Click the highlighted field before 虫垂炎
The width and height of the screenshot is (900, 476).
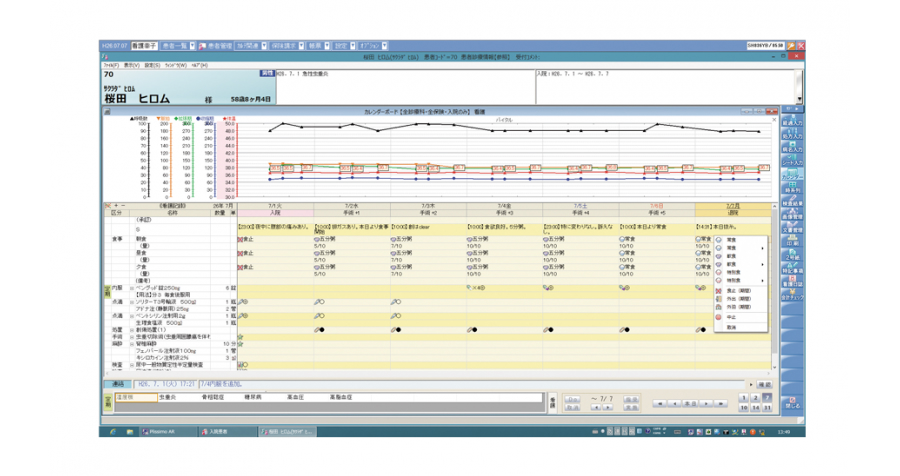click(x=136, y=397)
